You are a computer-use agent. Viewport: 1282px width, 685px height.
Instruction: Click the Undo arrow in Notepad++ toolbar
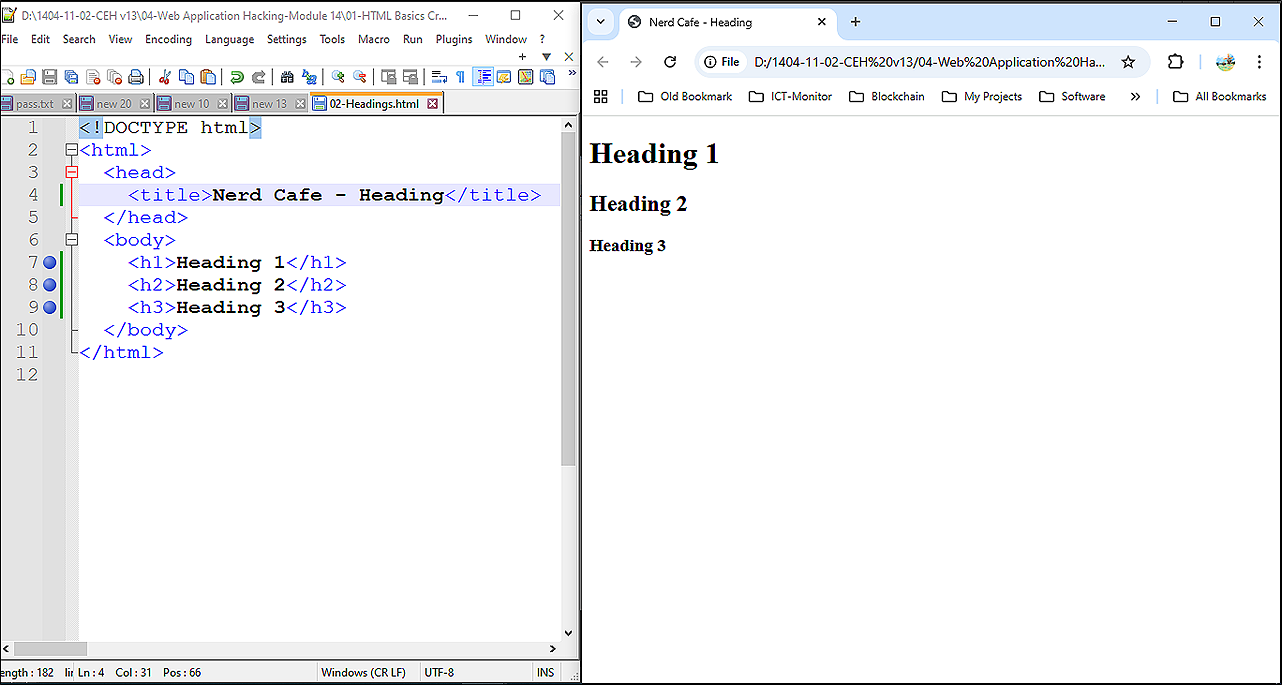[237, 77]
